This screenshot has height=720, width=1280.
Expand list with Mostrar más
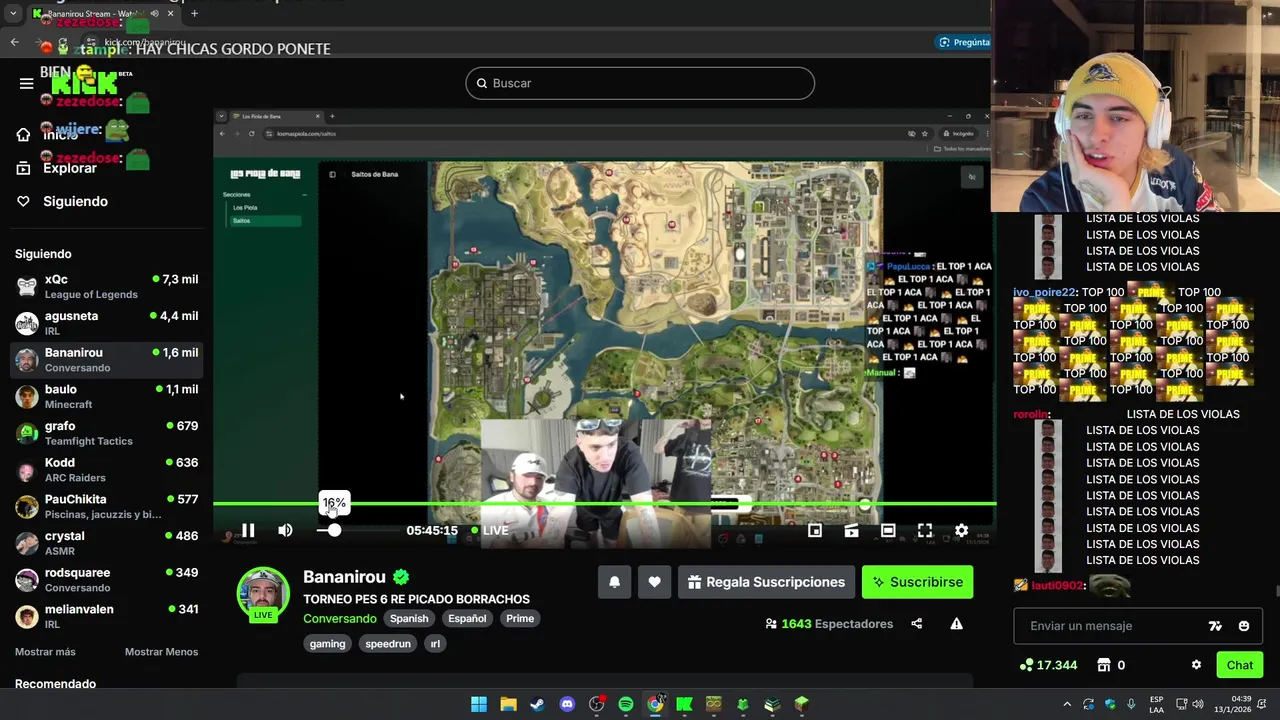45,652
